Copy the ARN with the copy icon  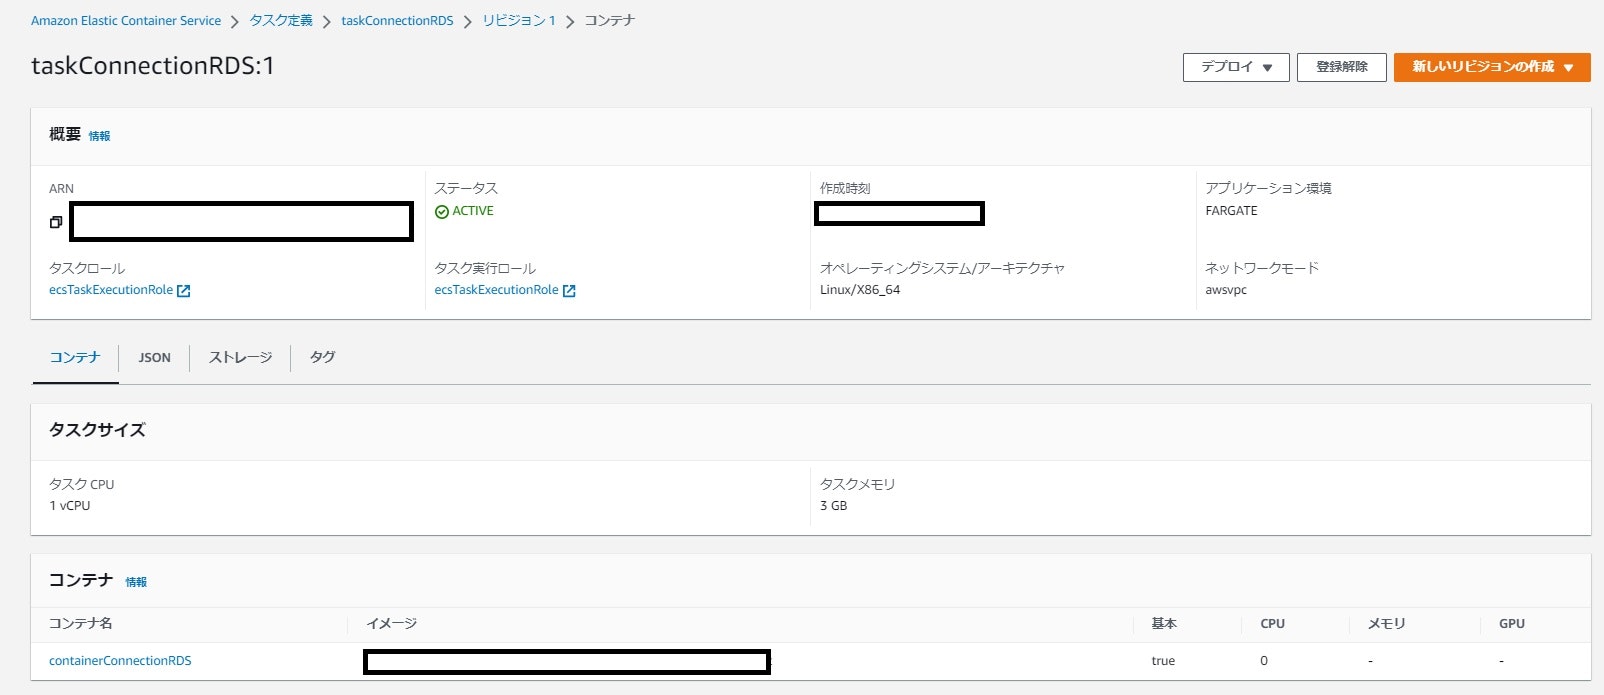coord(56,222)
